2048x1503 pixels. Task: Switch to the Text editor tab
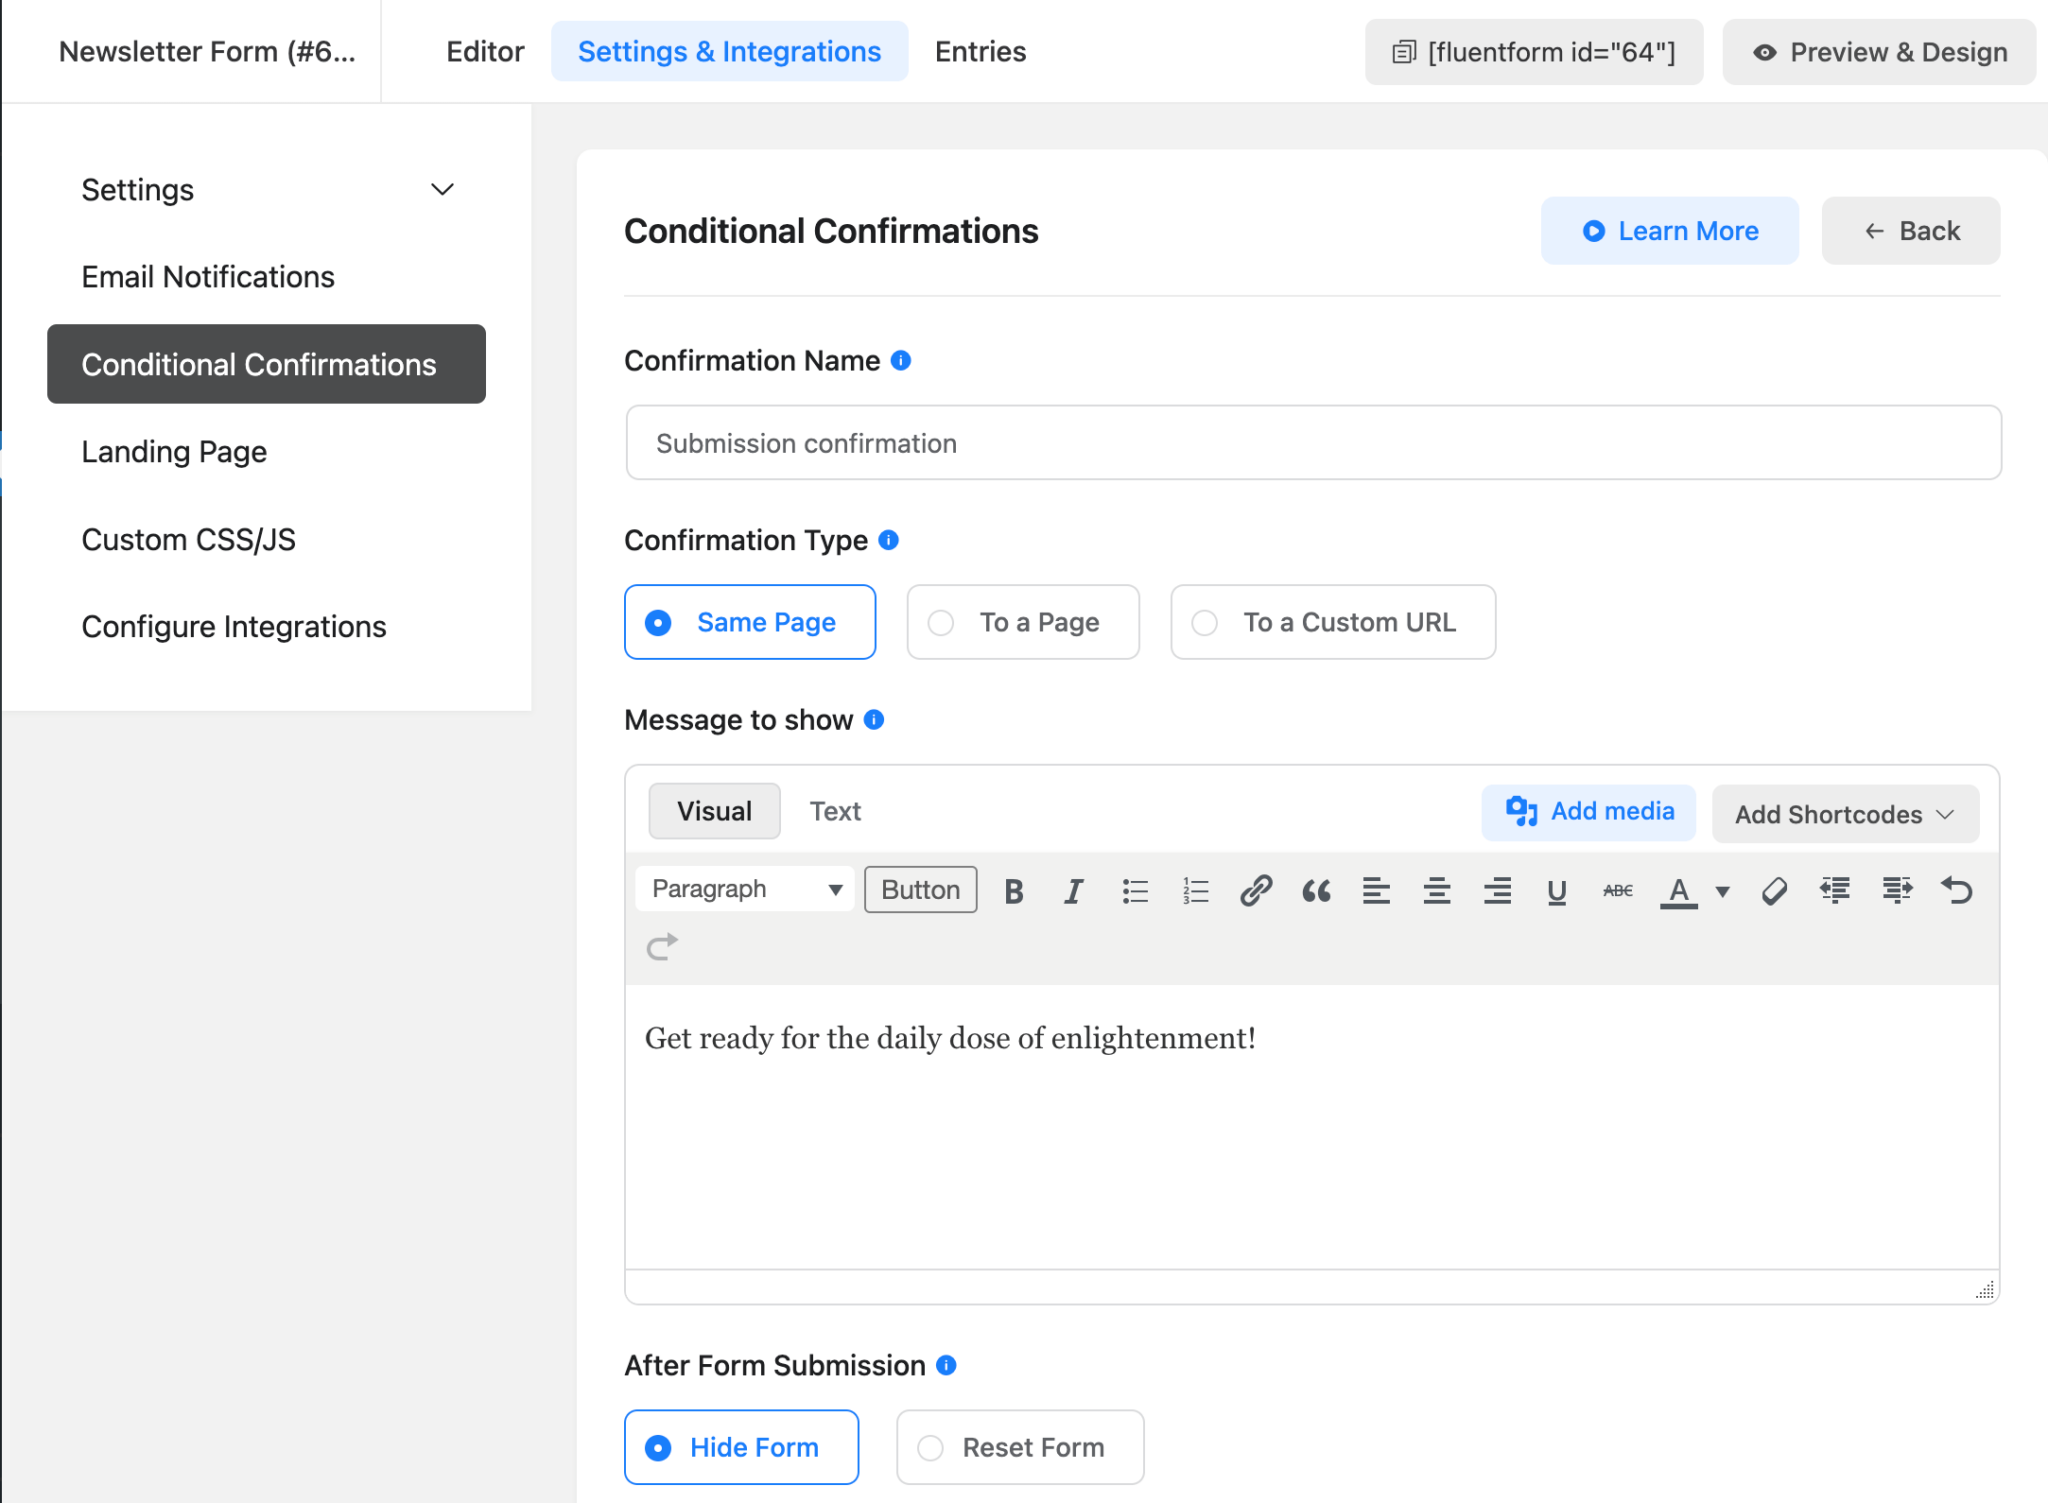[x=835, y=810]
